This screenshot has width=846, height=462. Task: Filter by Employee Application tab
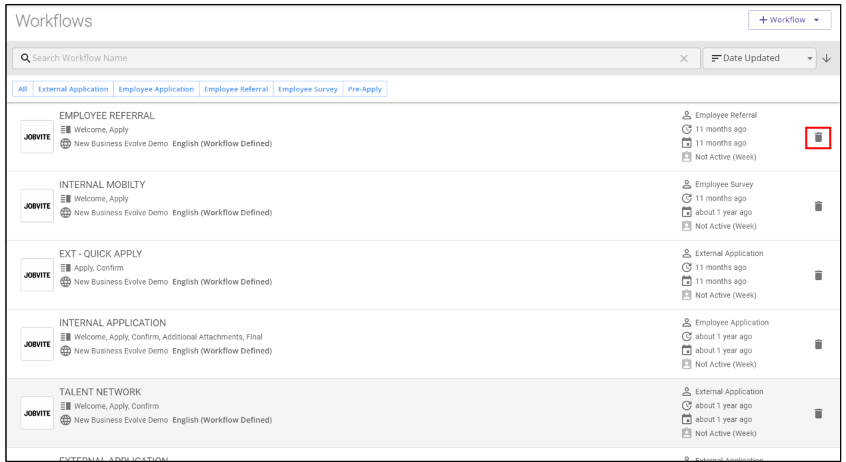pos(156,89)
